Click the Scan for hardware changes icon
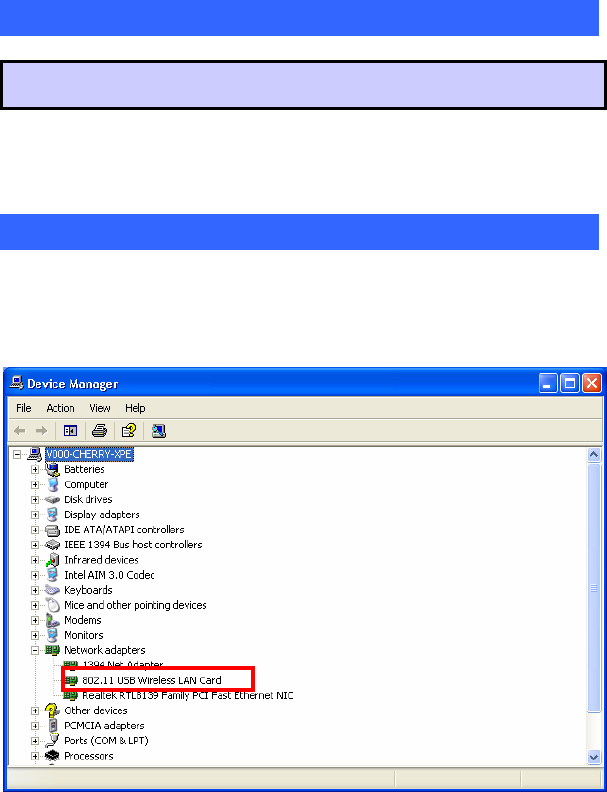Screen dimensions: 607x792 (x=159, y=430)
